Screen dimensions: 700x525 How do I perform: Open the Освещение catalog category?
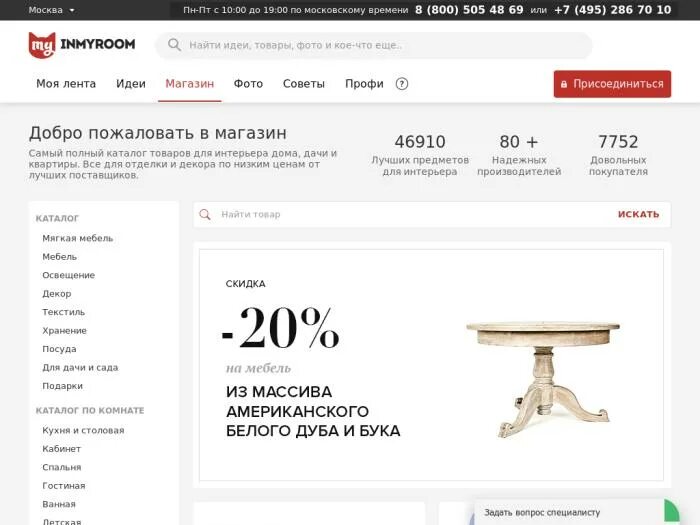[x=68, y=275]
